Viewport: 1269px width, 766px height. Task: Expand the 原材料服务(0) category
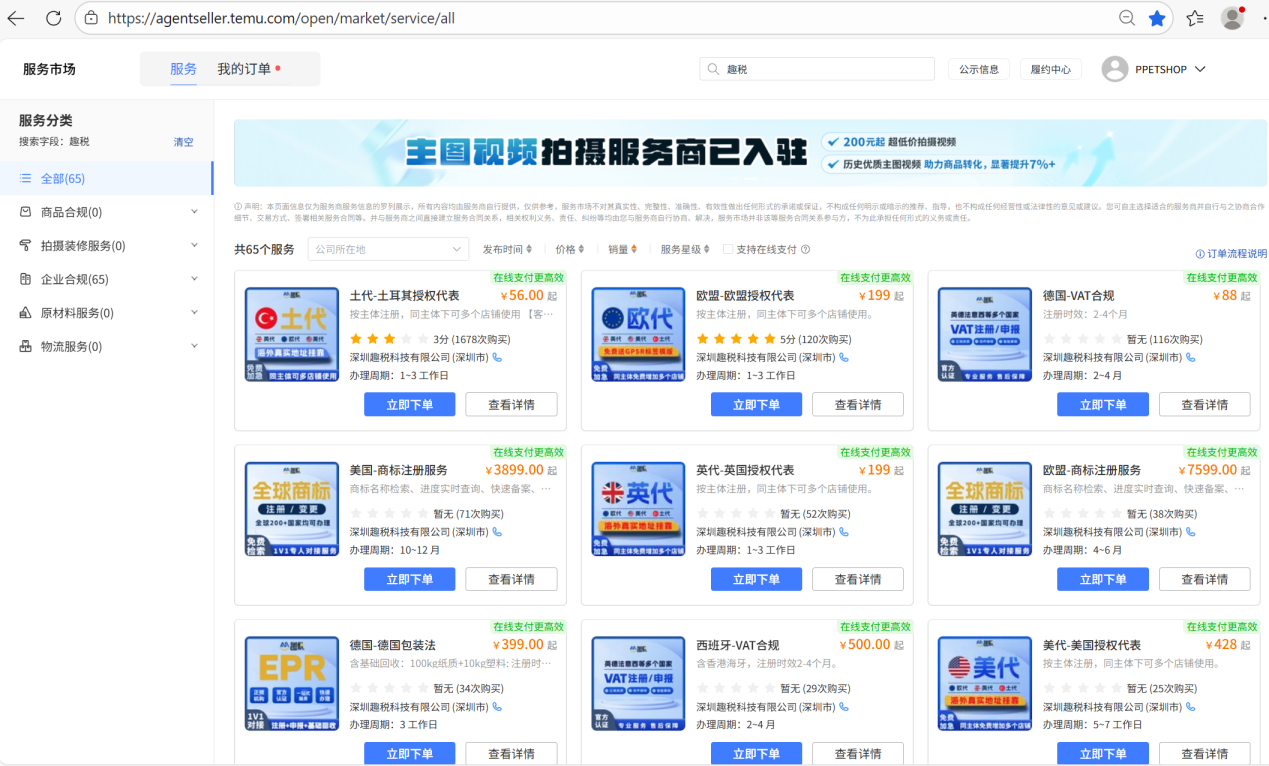[x=194, y=313]
